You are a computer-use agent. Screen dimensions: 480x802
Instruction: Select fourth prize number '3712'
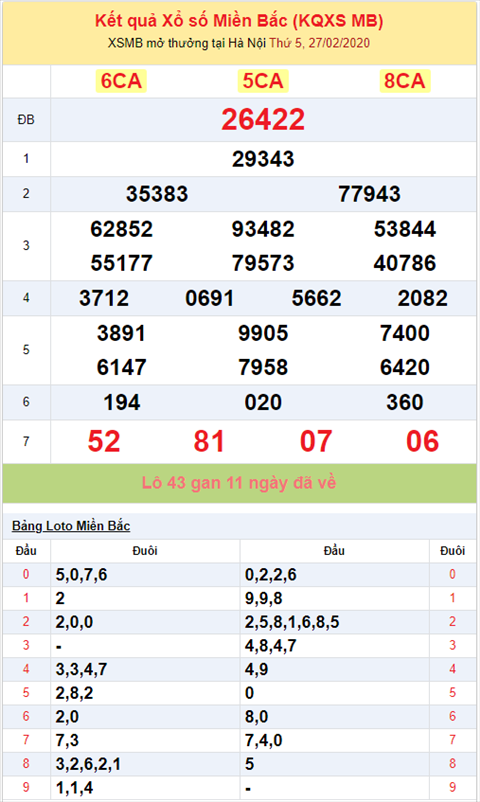pos(104,298)
